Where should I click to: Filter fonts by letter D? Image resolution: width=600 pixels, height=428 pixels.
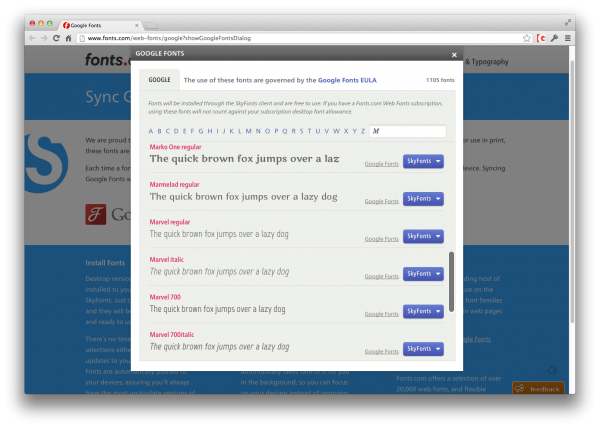point(176,131)
